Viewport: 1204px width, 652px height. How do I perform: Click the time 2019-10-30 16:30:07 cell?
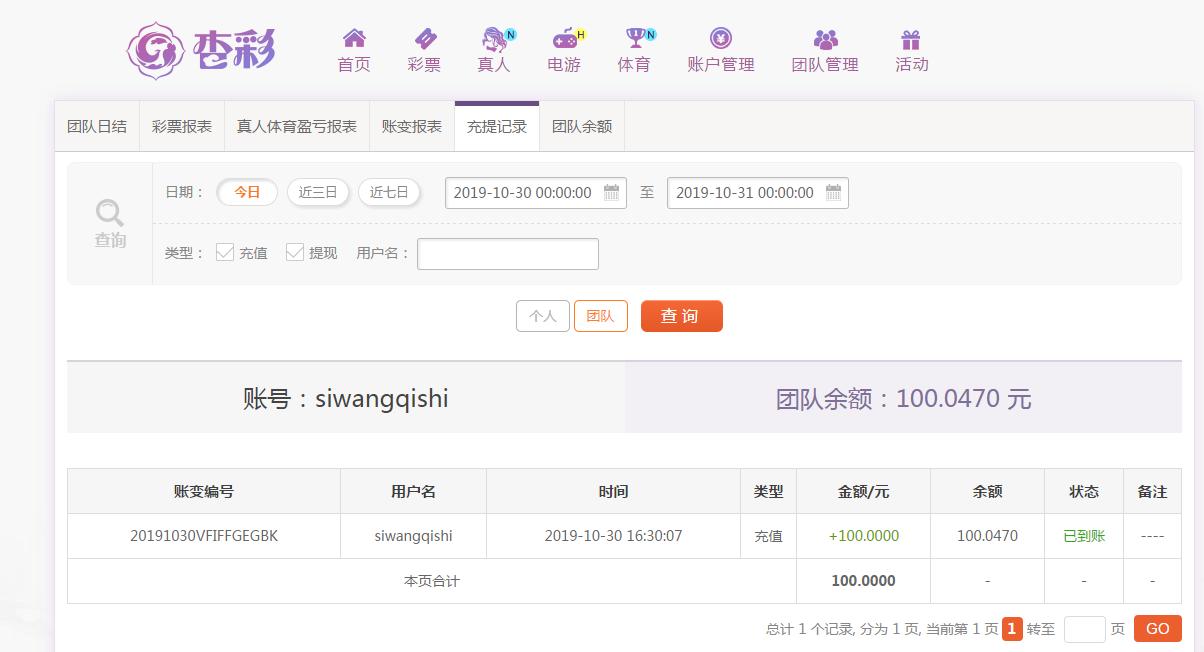pos(613,536)
